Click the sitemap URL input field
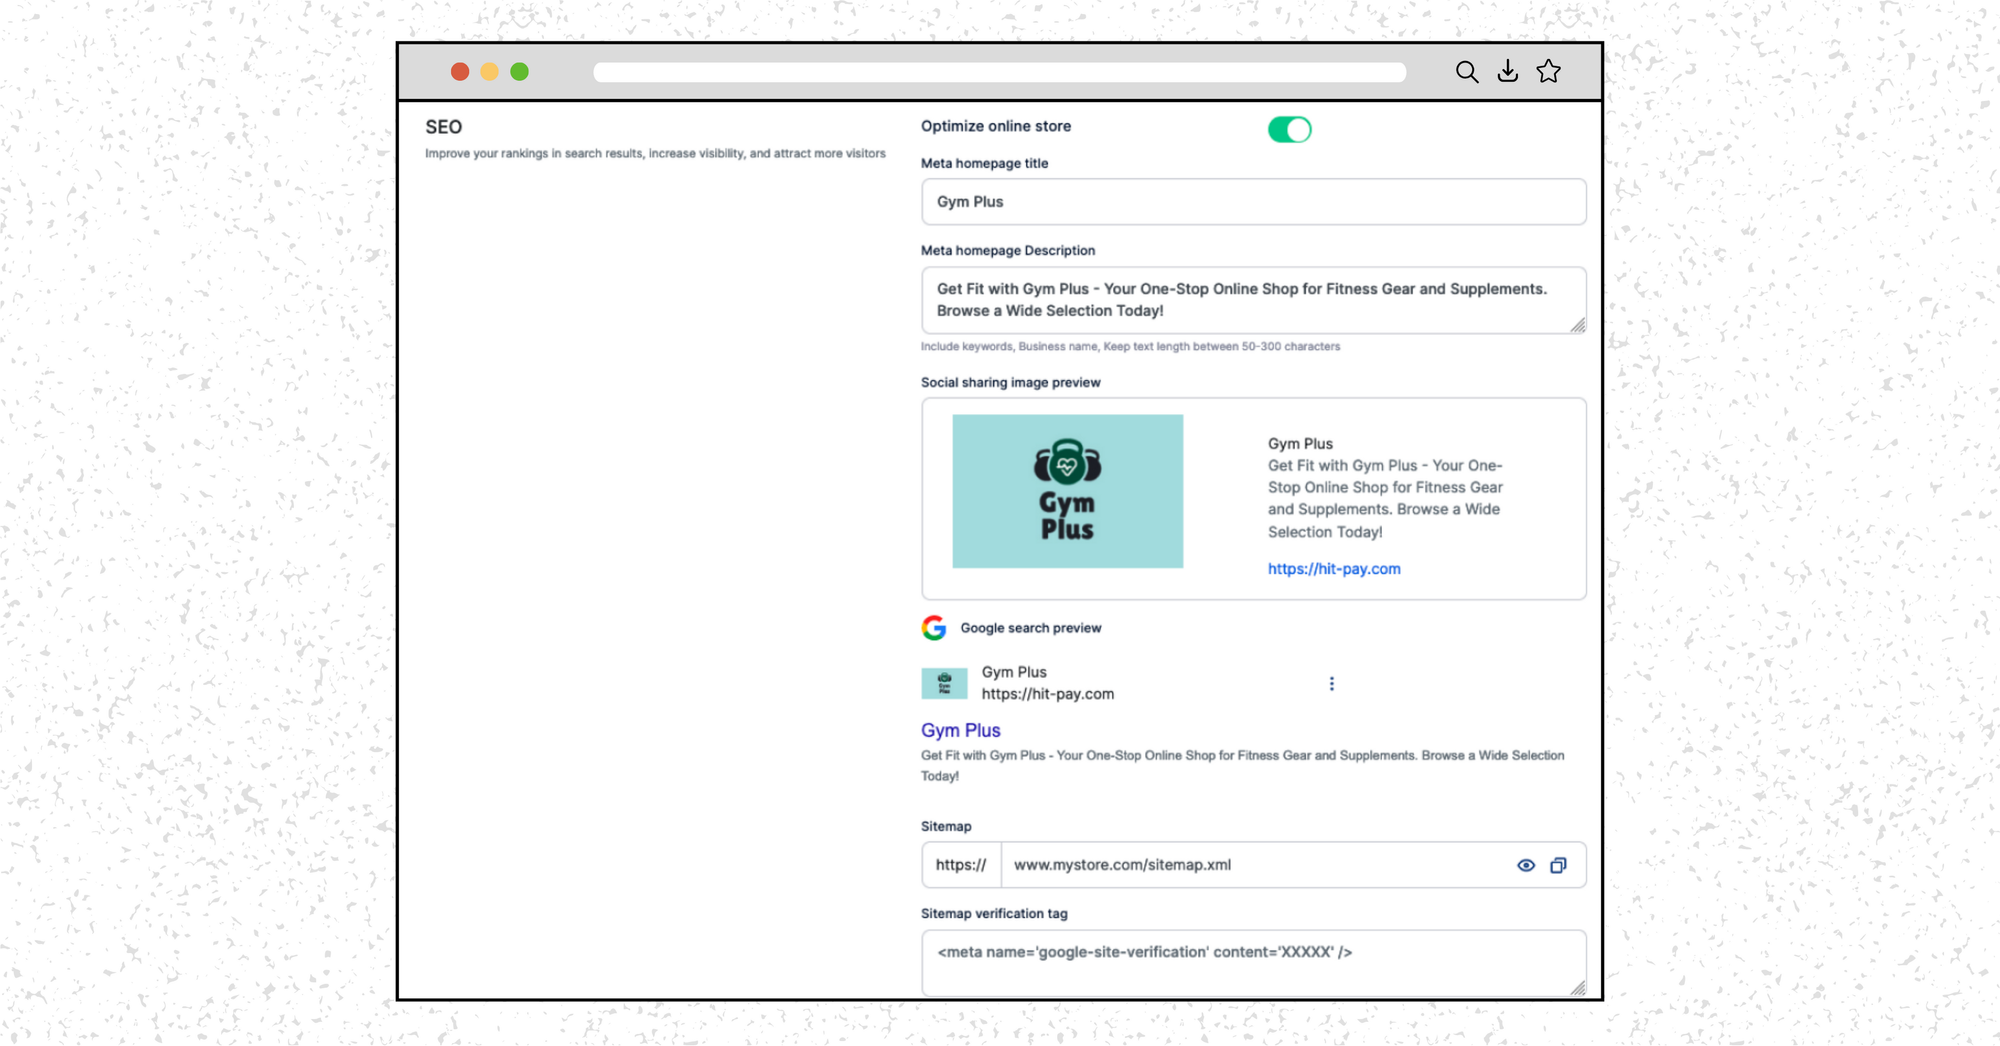2000x1046 pixels. pyautogui.click(x=1255, y=865)
